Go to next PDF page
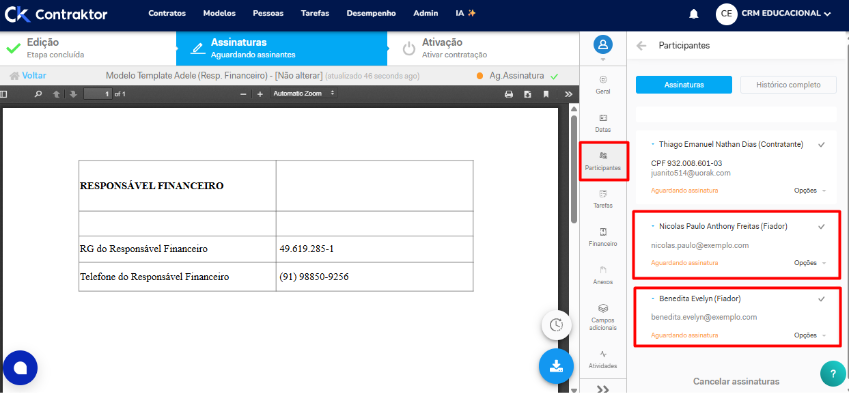 (74, 94)
